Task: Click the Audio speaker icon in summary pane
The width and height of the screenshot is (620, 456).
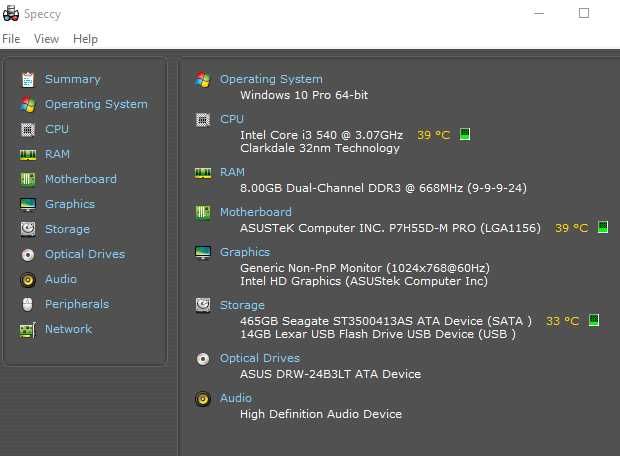Action: (203, 399)
